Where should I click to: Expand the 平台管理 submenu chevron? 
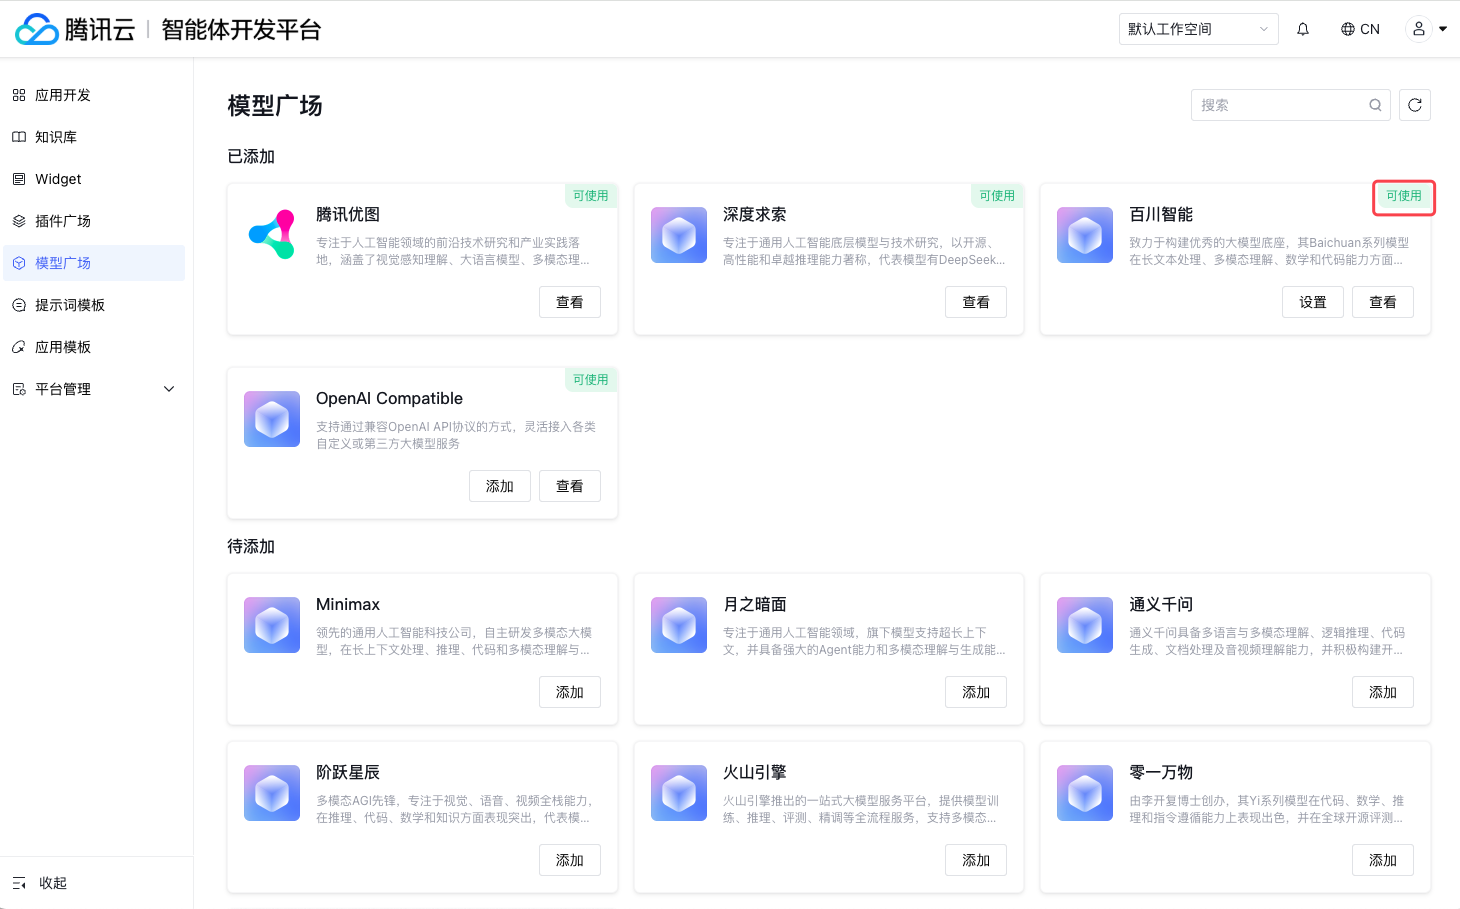coord(169,389)
